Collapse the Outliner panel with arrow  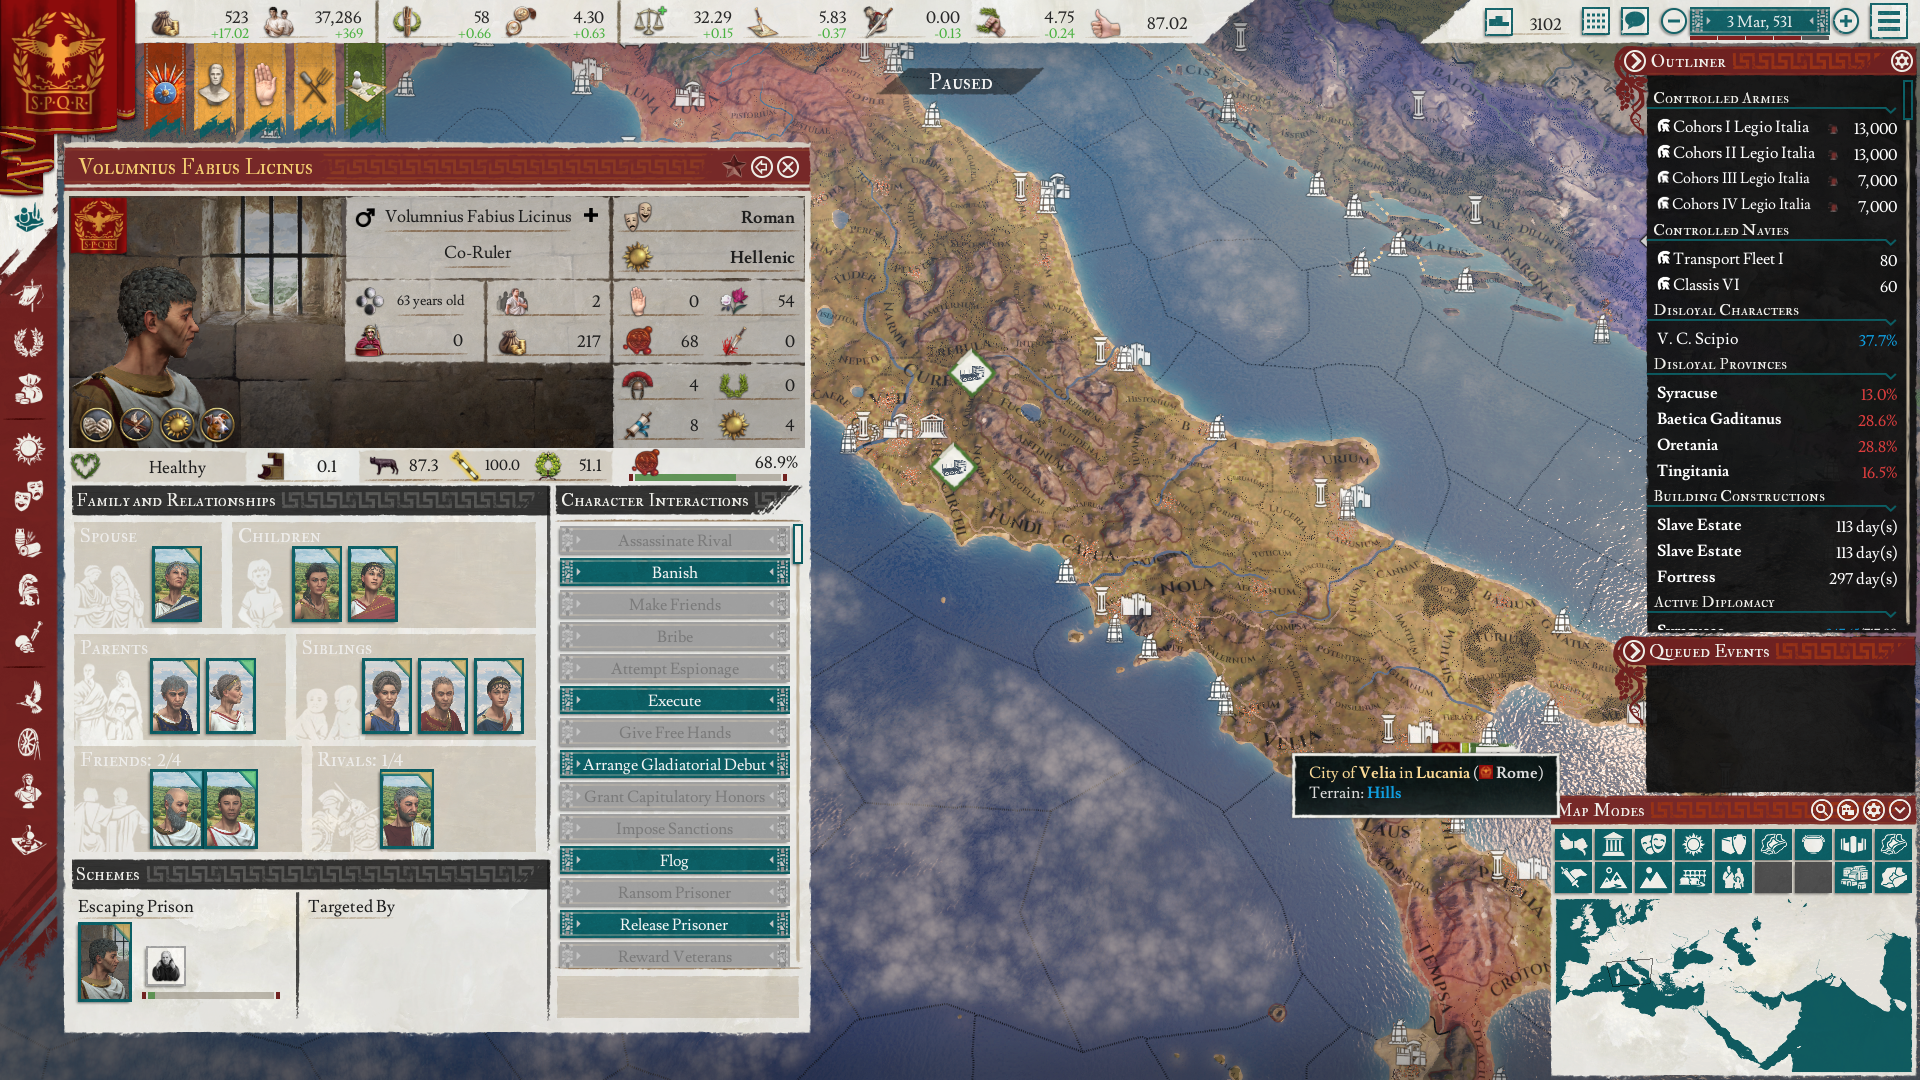(1634, 61)
